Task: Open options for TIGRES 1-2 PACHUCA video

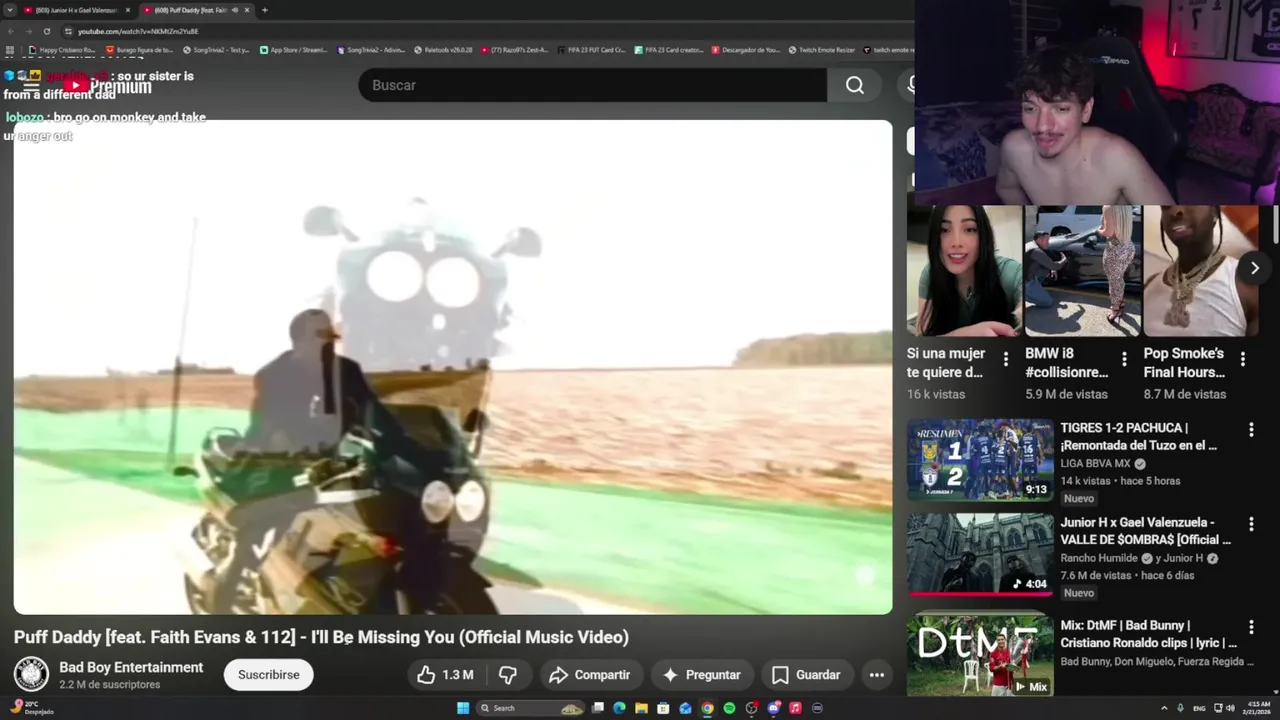Action: click(1251, 430)
